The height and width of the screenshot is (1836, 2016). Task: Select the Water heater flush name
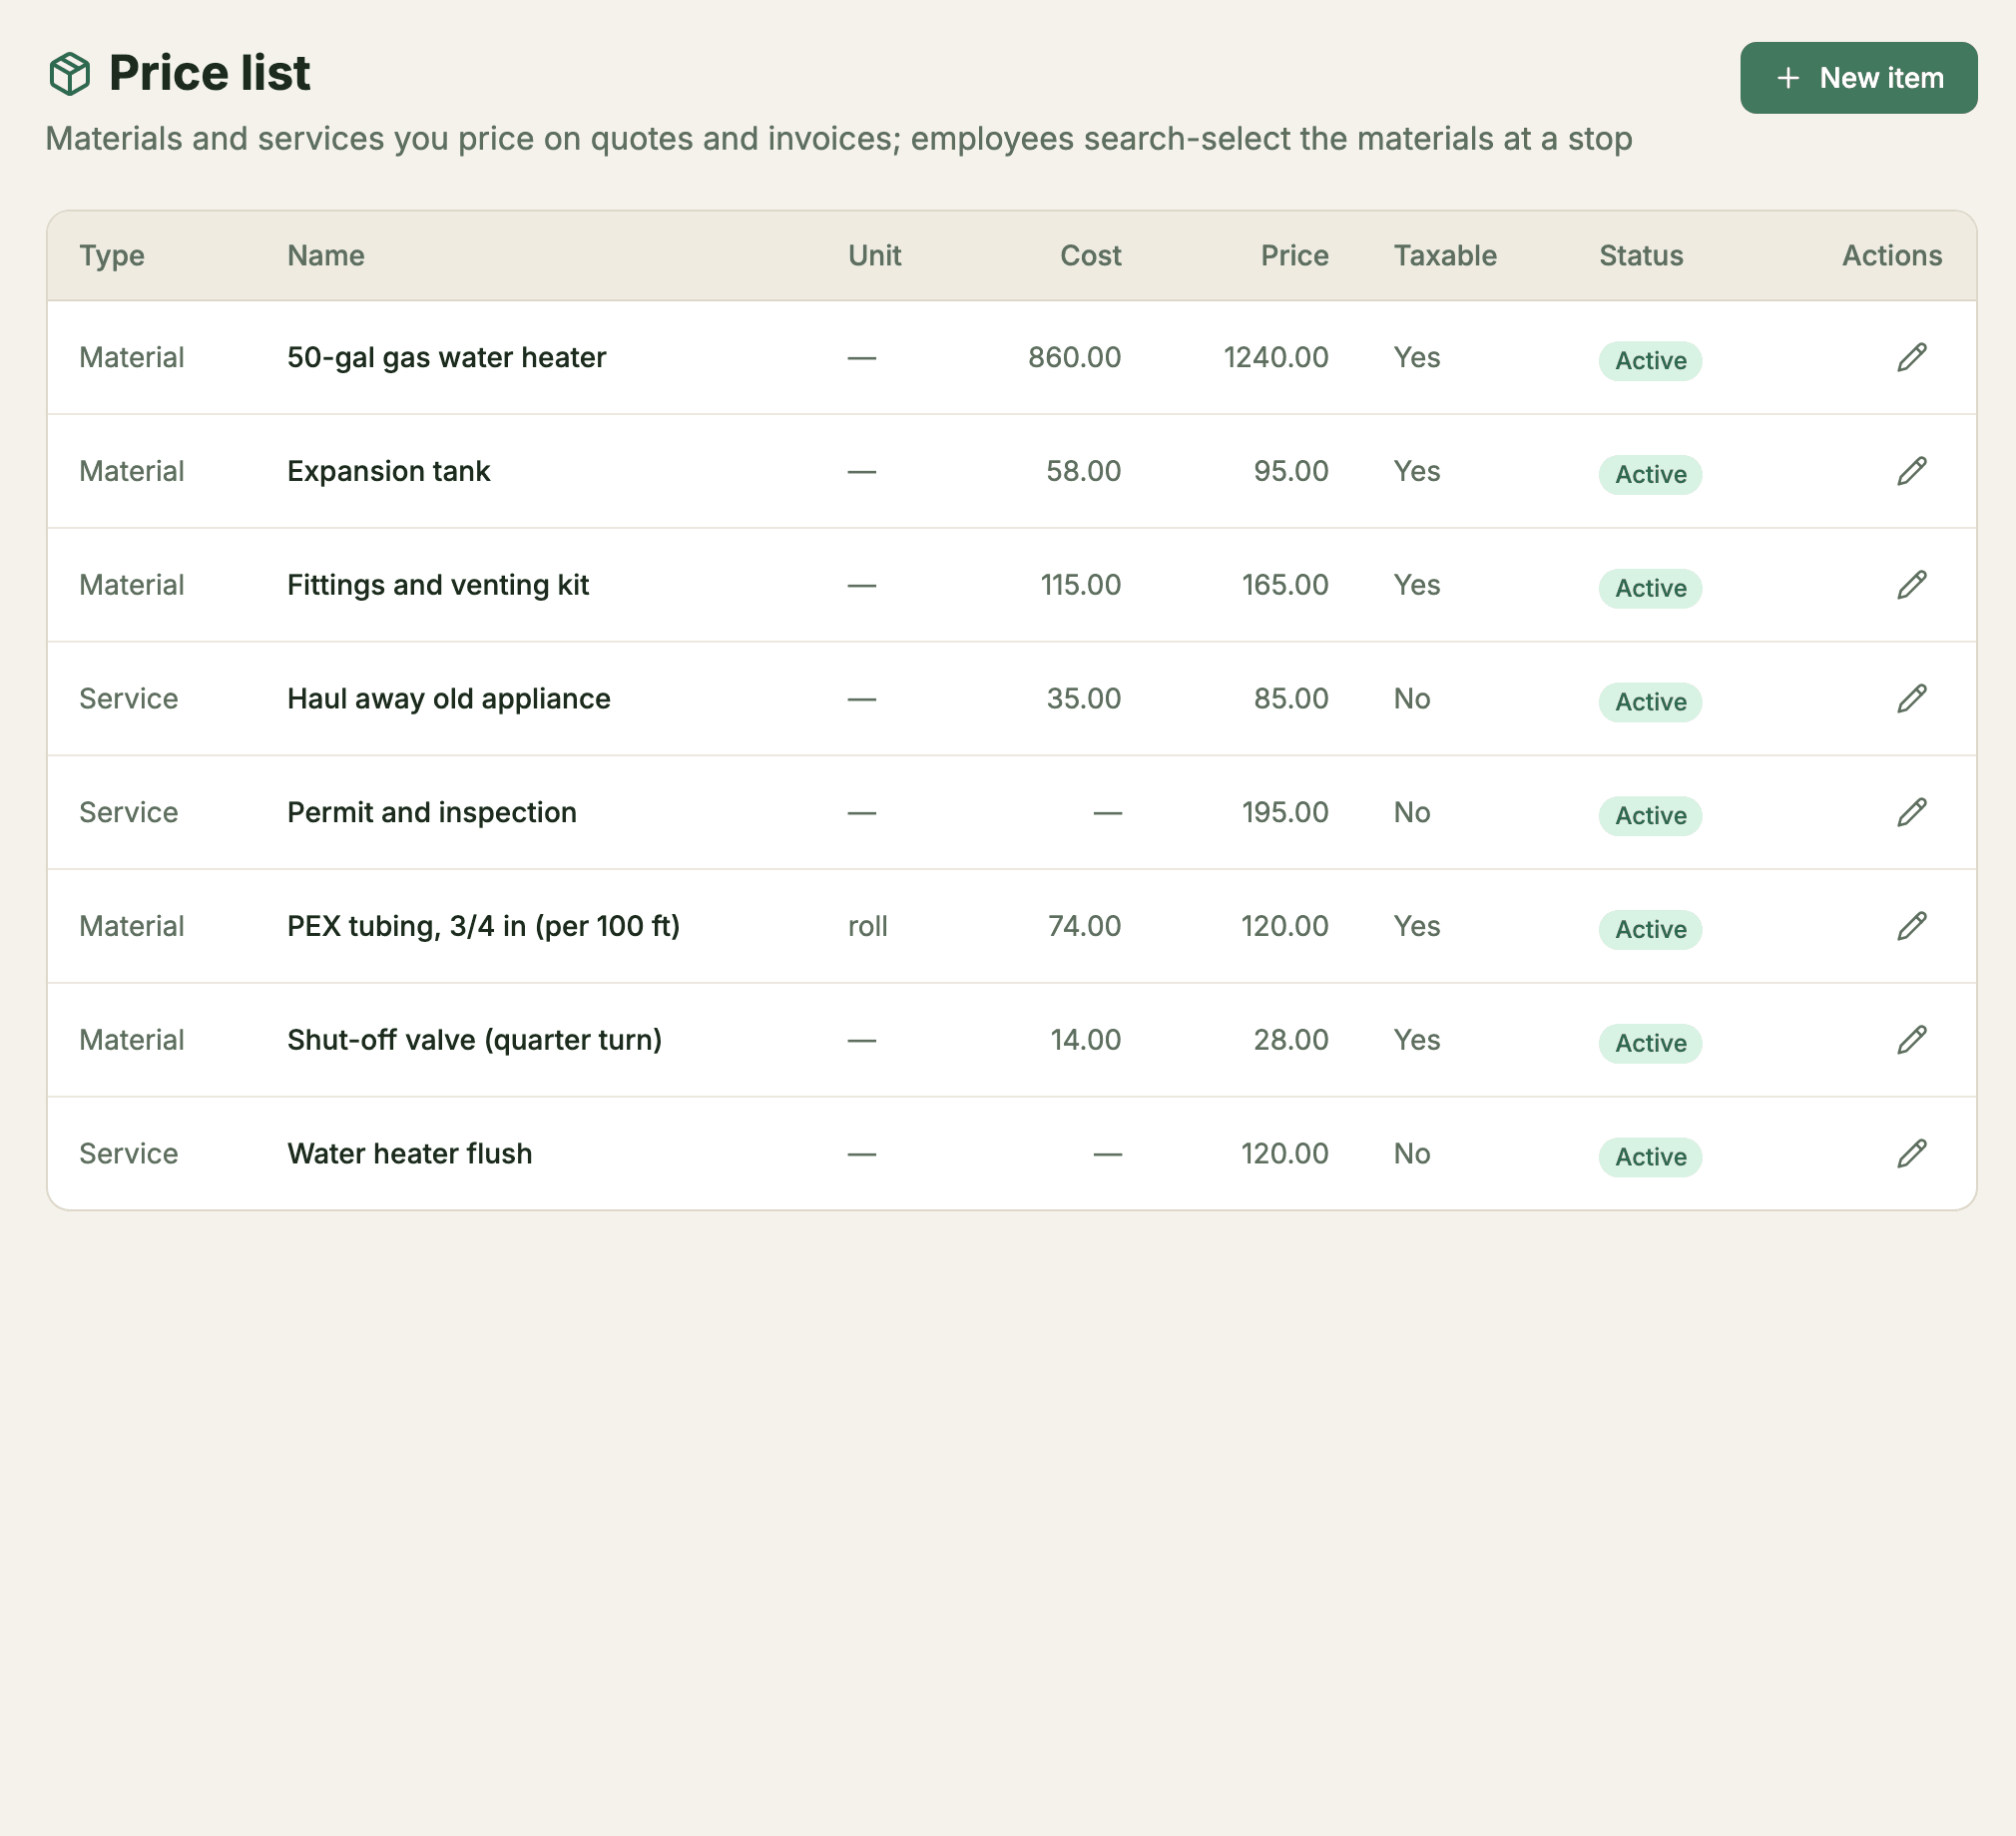(409, 1154)
